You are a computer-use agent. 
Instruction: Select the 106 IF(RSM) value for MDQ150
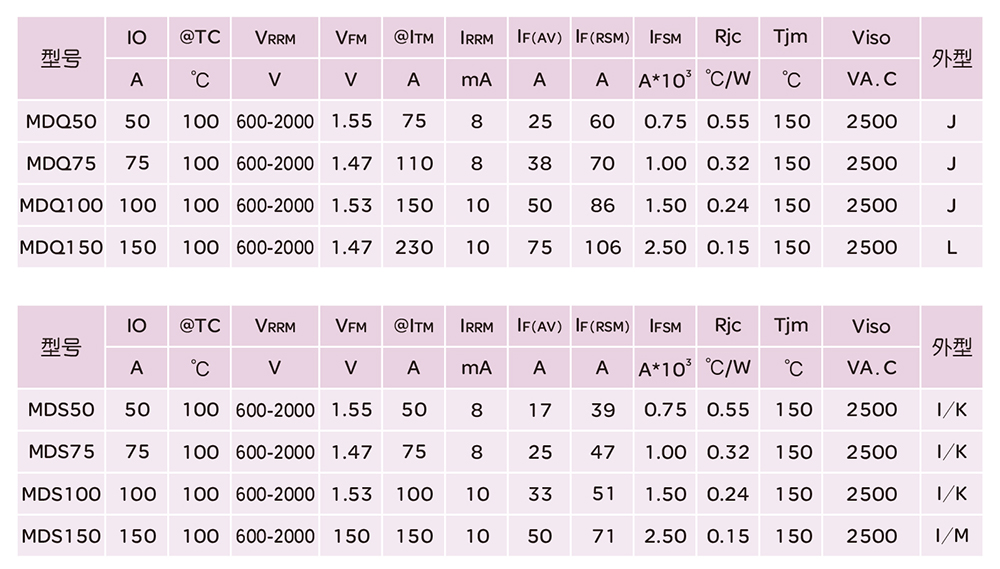602,248
